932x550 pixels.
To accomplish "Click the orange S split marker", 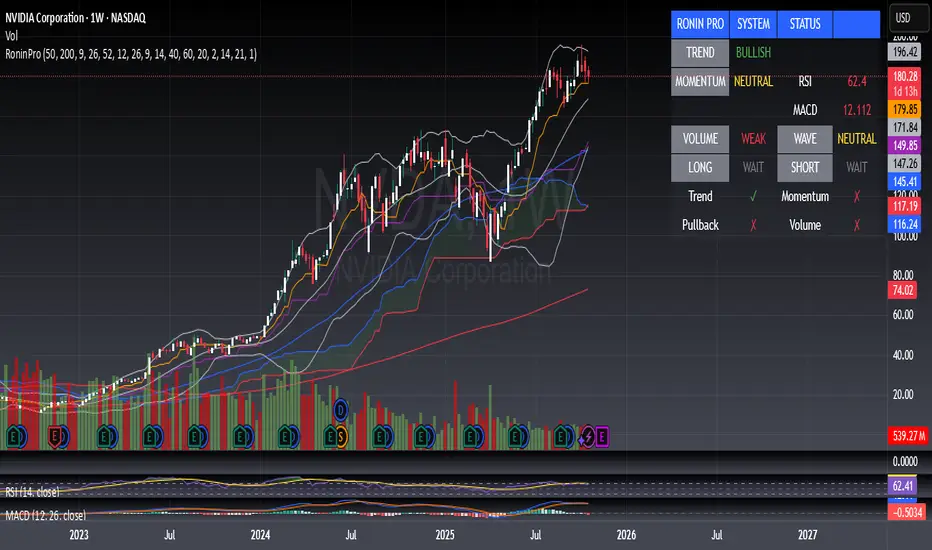I will point(341,436).
